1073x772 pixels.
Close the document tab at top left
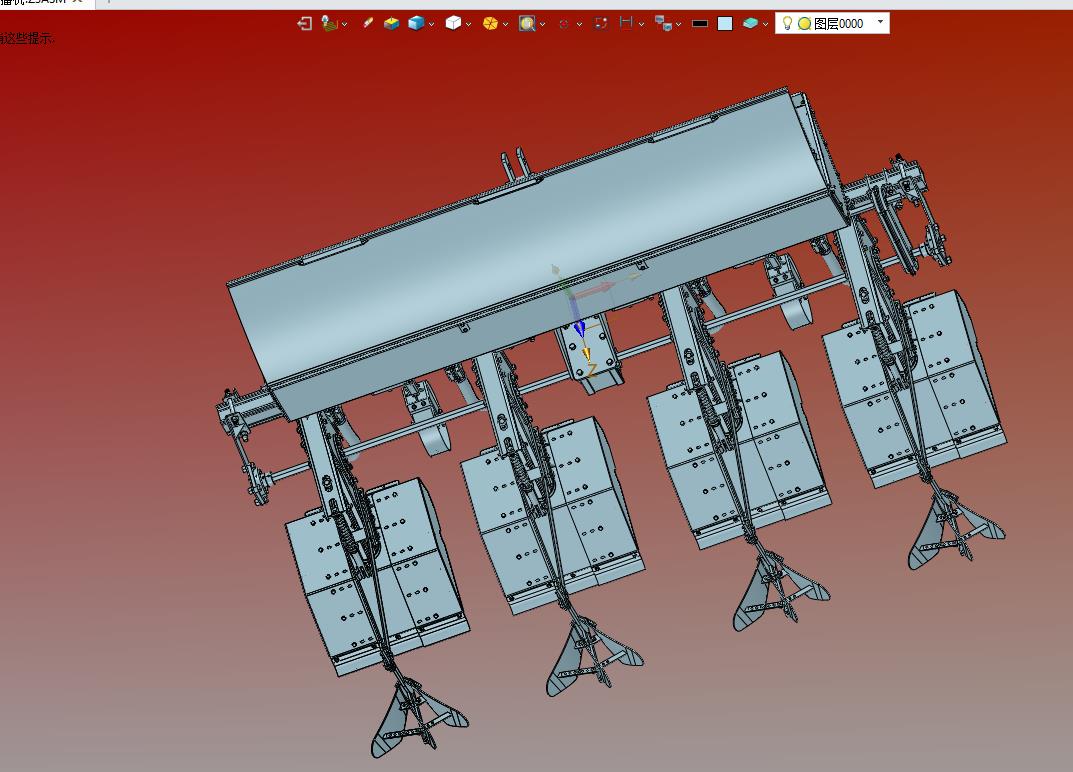point(77,2)
